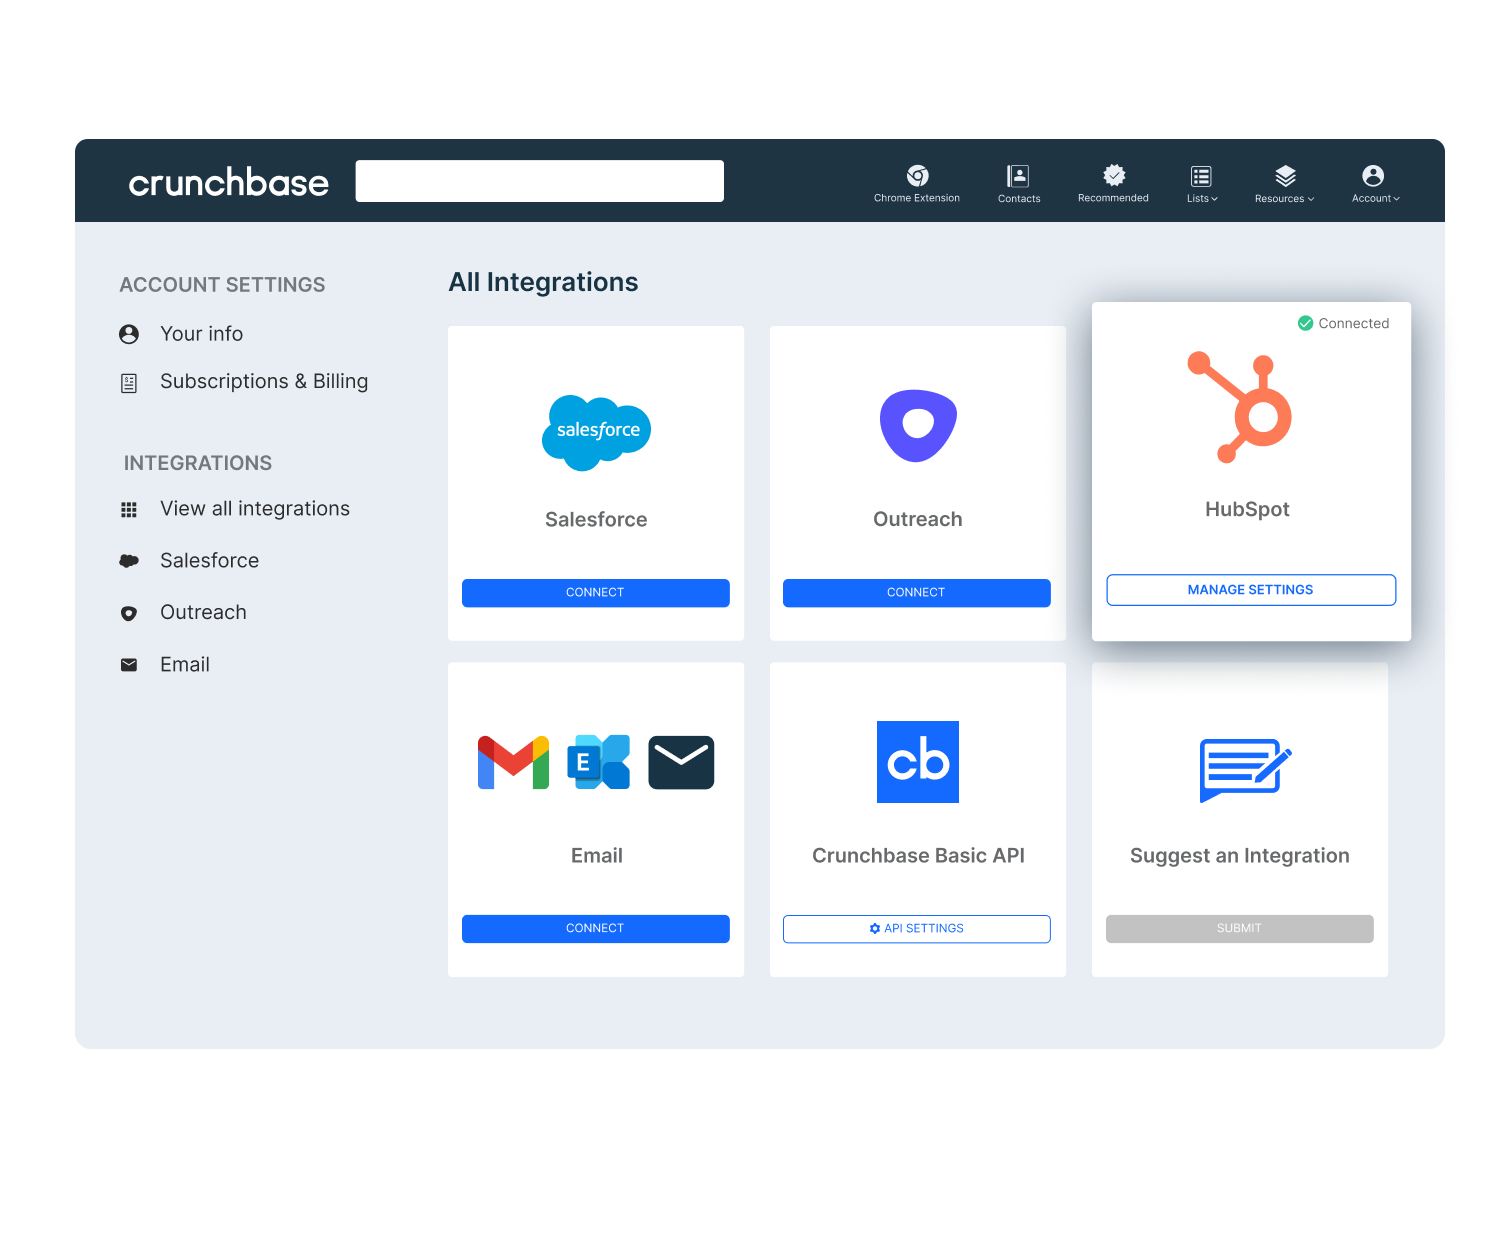Click the dark envelope mail logo

click(x=681, y=763)
